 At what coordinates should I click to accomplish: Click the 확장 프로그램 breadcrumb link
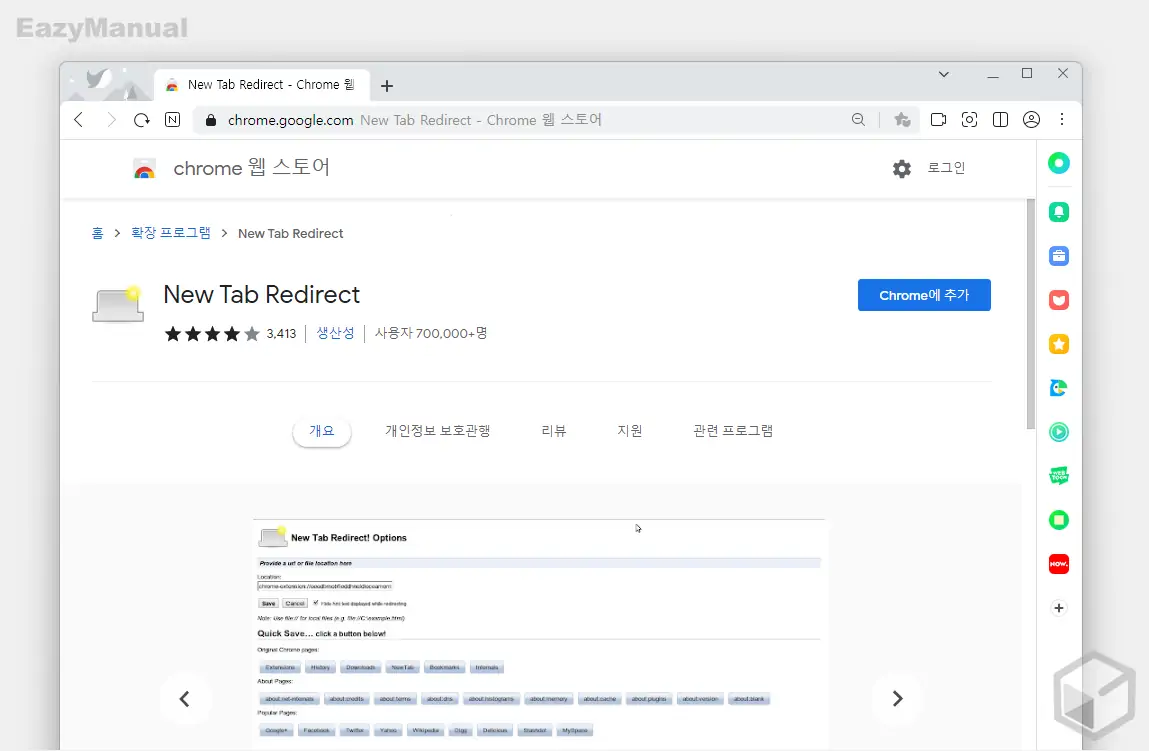coord(171,233)
